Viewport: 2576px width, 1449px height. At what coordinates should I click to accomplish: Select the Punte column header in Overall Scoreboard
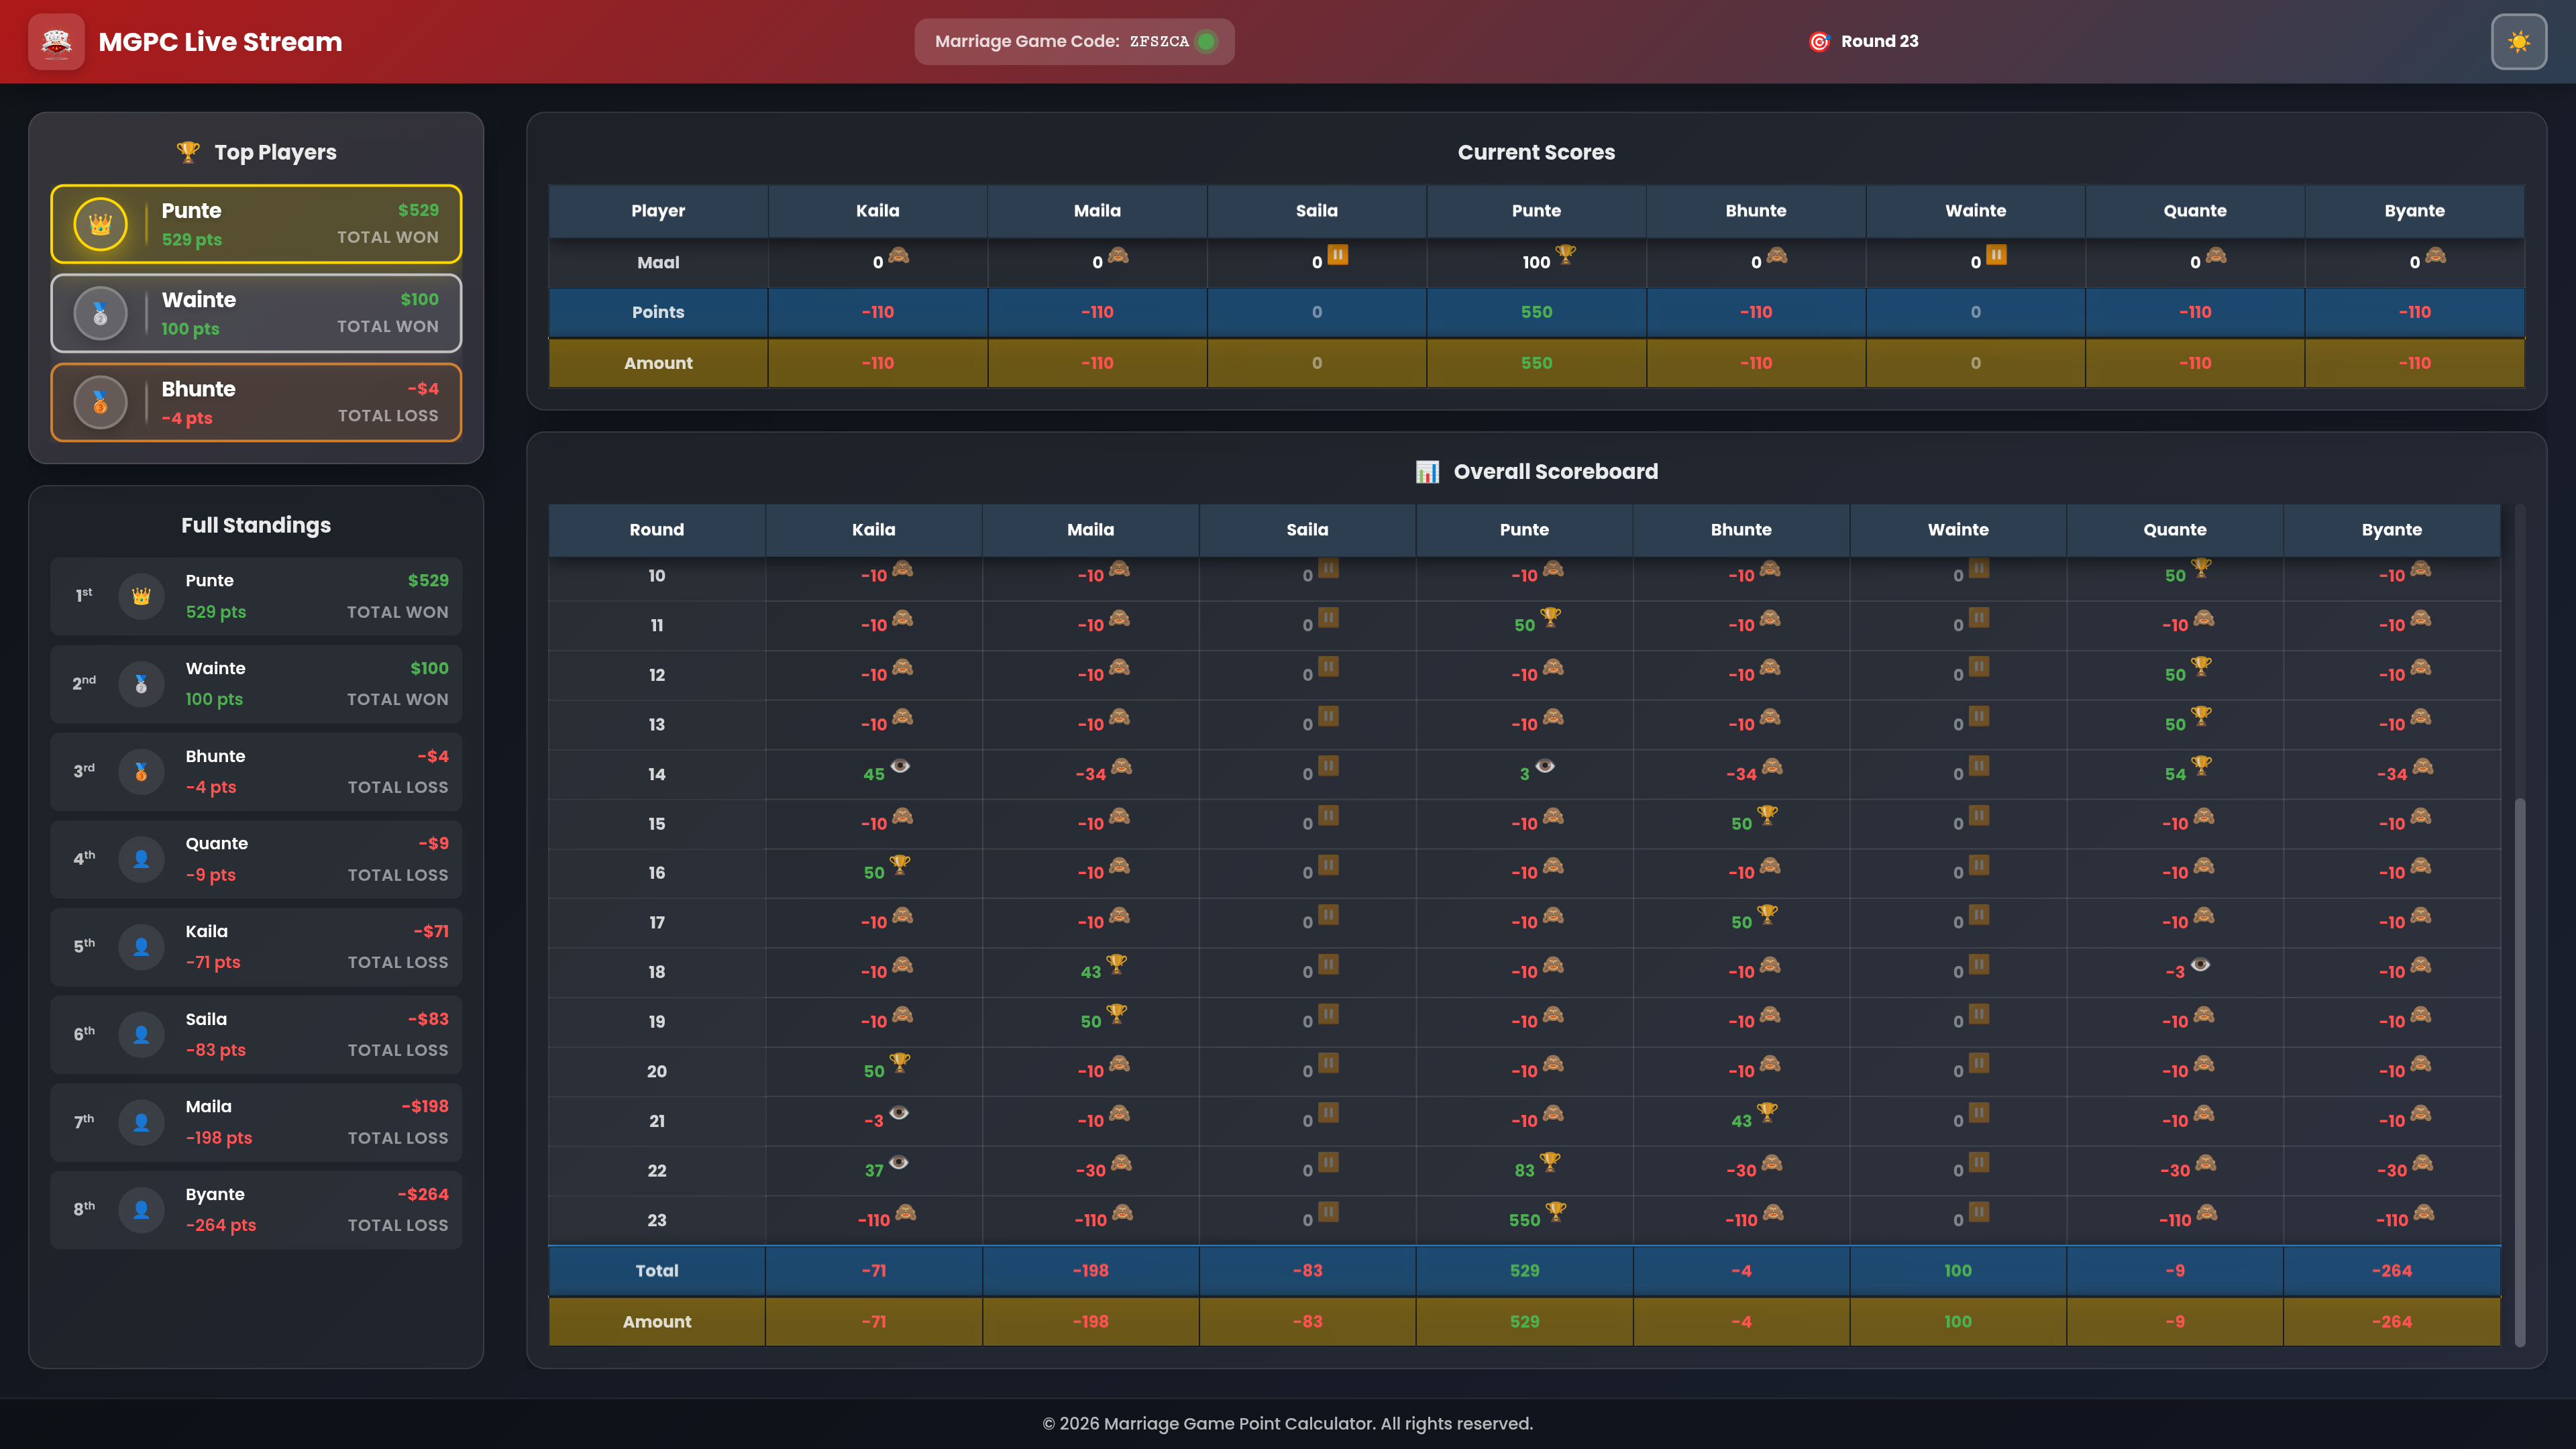point(1523,530)
